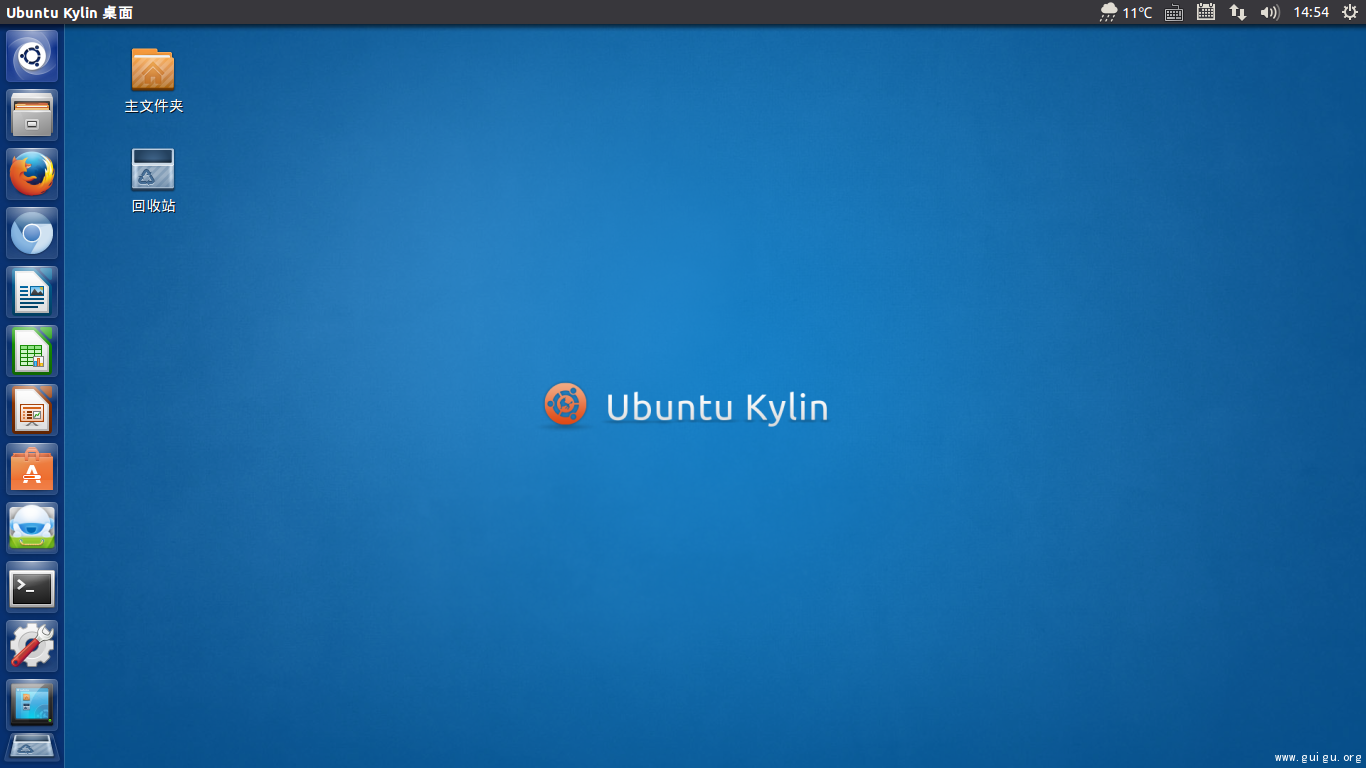Open the session power gear menu
The image size is (1366, 768).
(x=1350, y=12)
